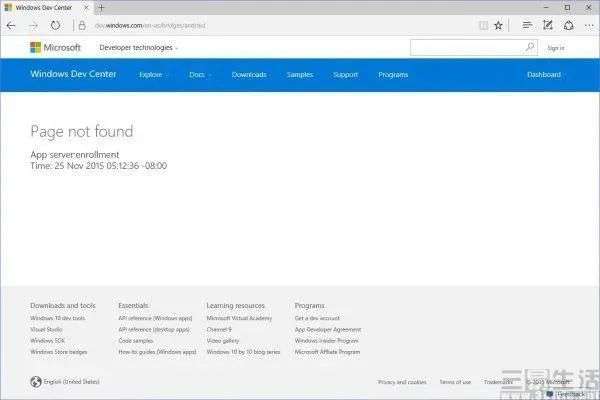The width and height of the screenshot is (600, 400).
Task: Expand the Docs menu
Action: (200, 75)
